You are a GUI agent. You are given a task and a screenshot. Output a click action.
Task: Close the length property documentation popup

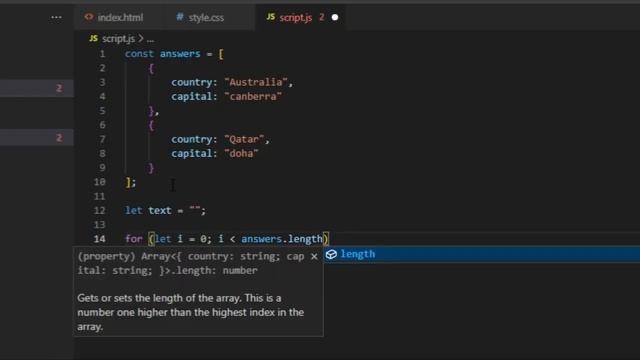click(x=314, y=257)
